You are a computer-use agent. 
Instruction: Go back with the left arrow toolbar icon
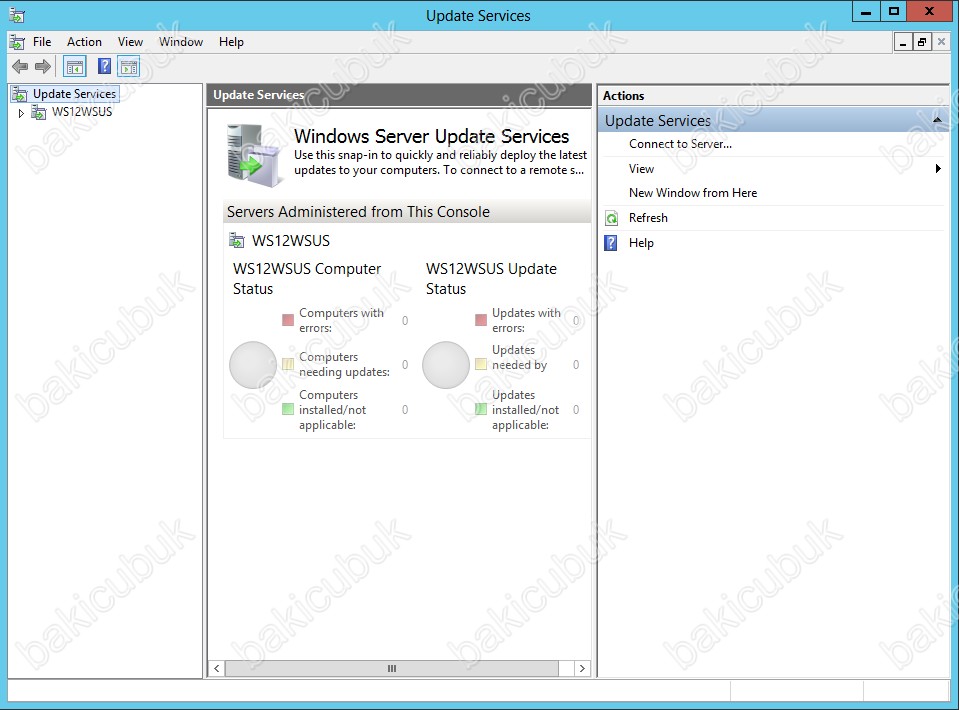point(20,66)
